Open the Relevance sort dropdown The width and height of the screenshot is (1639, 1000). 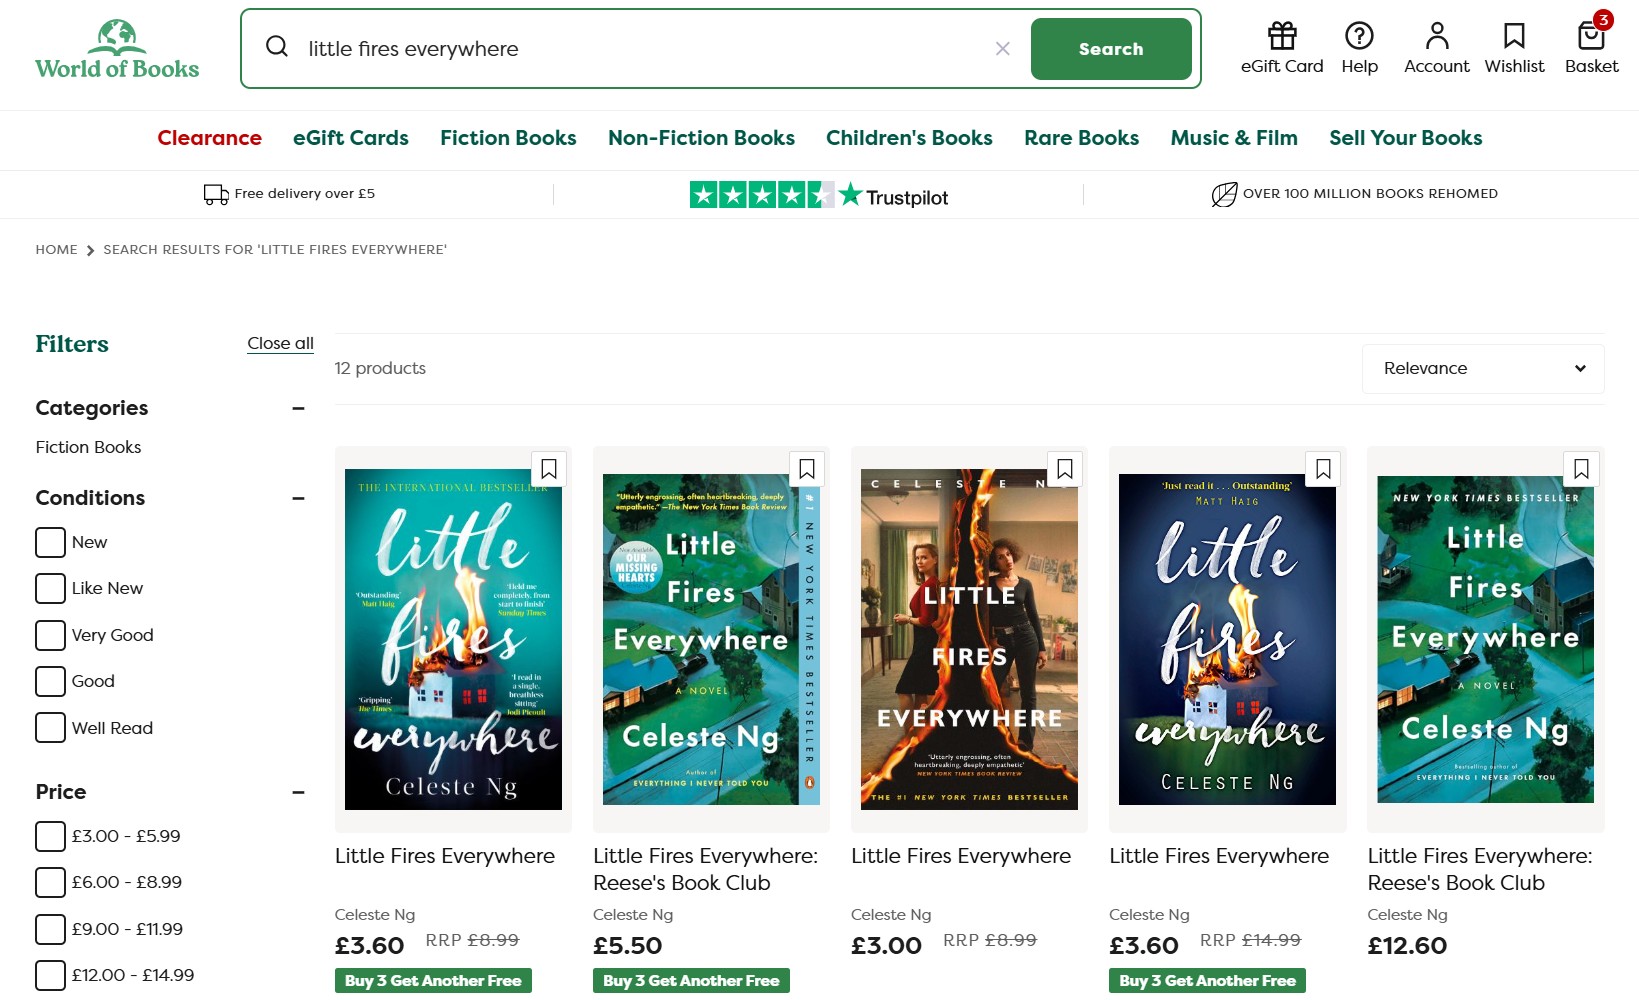coord(1482,368)
